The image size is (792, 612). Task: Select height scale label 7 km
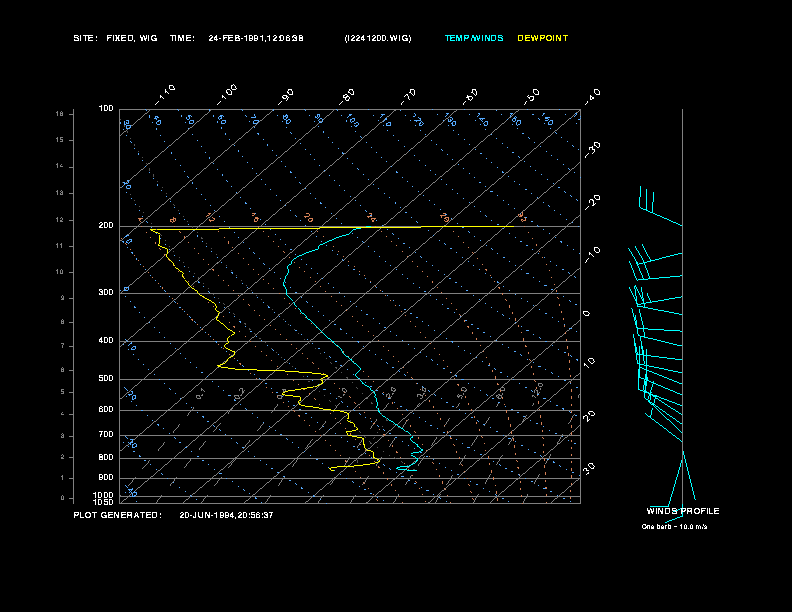click(63, 346)
